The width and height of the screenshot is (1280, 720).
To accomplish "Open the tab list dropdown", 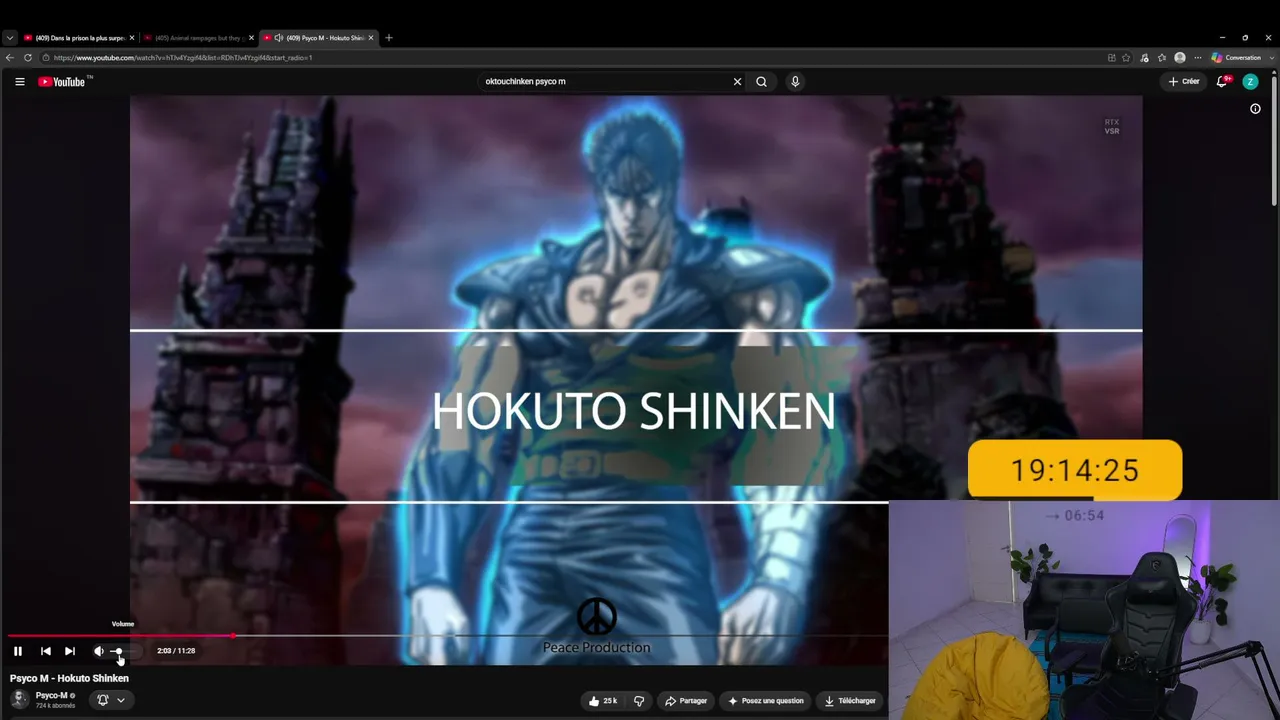I will (10, 38).
